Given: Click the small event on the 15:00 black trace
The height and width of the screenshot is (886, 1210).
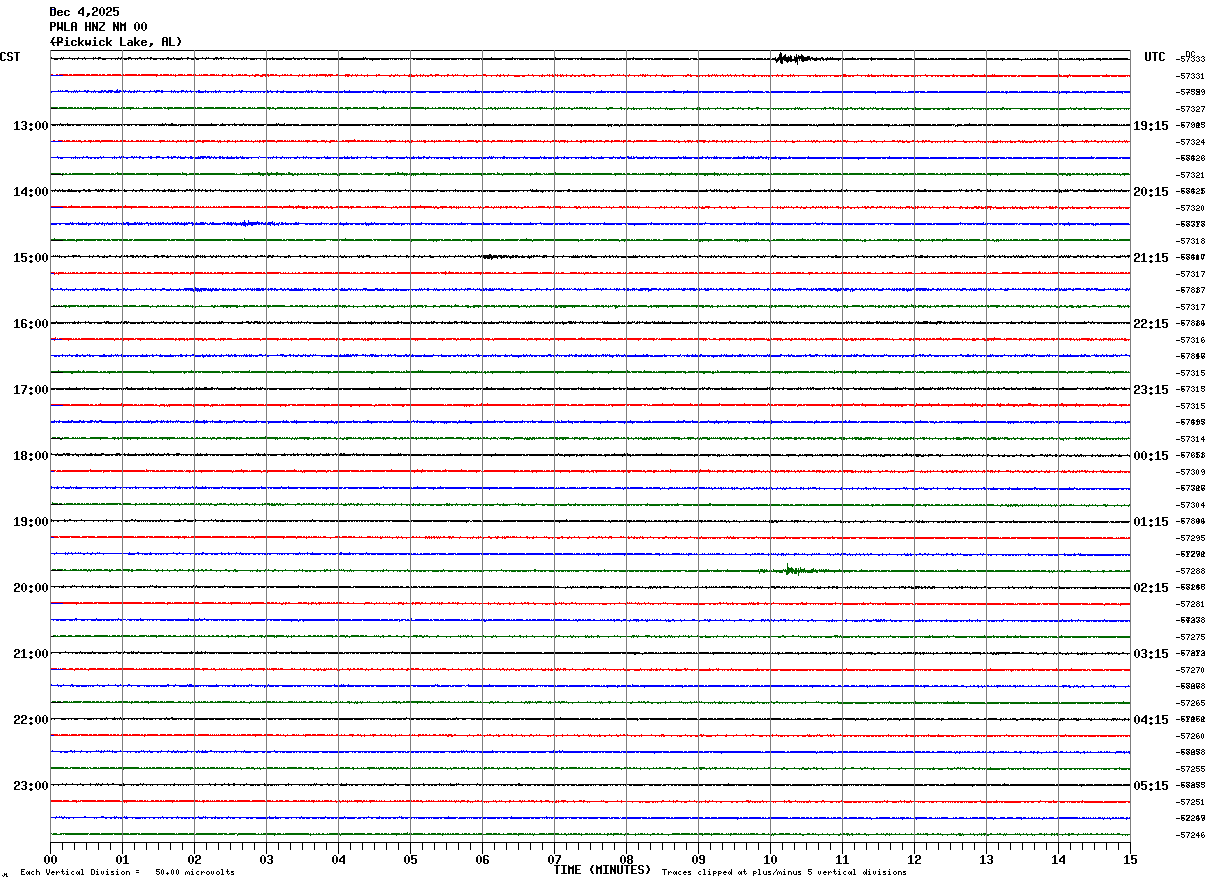Looking at the screenshot, I should pyautogui.click(x=493, y=257).
